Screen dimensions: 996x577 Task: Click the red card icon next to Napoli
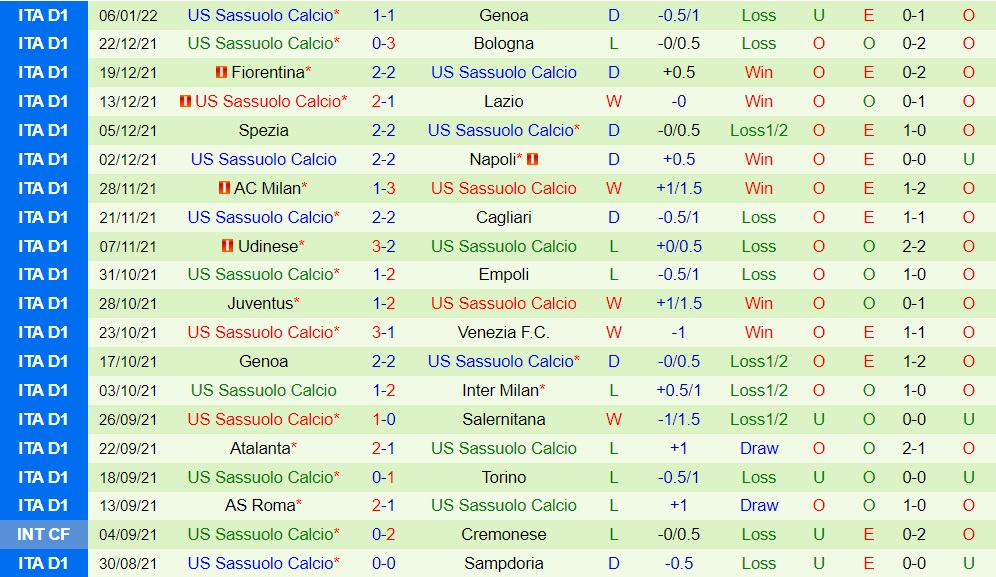tap(532, 160)
